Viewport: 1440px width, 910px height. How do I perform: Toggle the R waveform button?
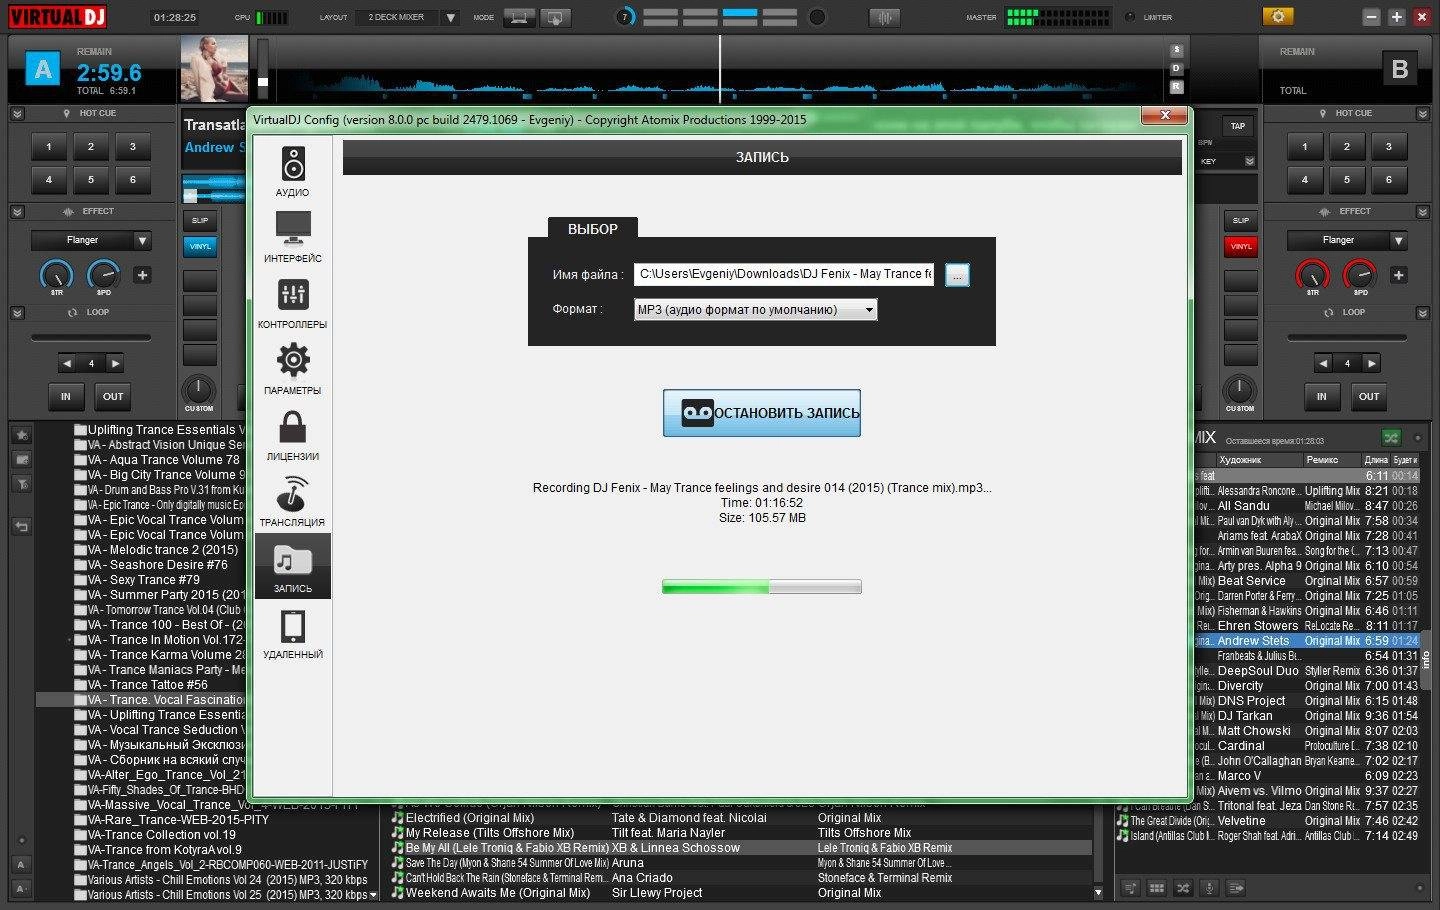click(1176, 87)
